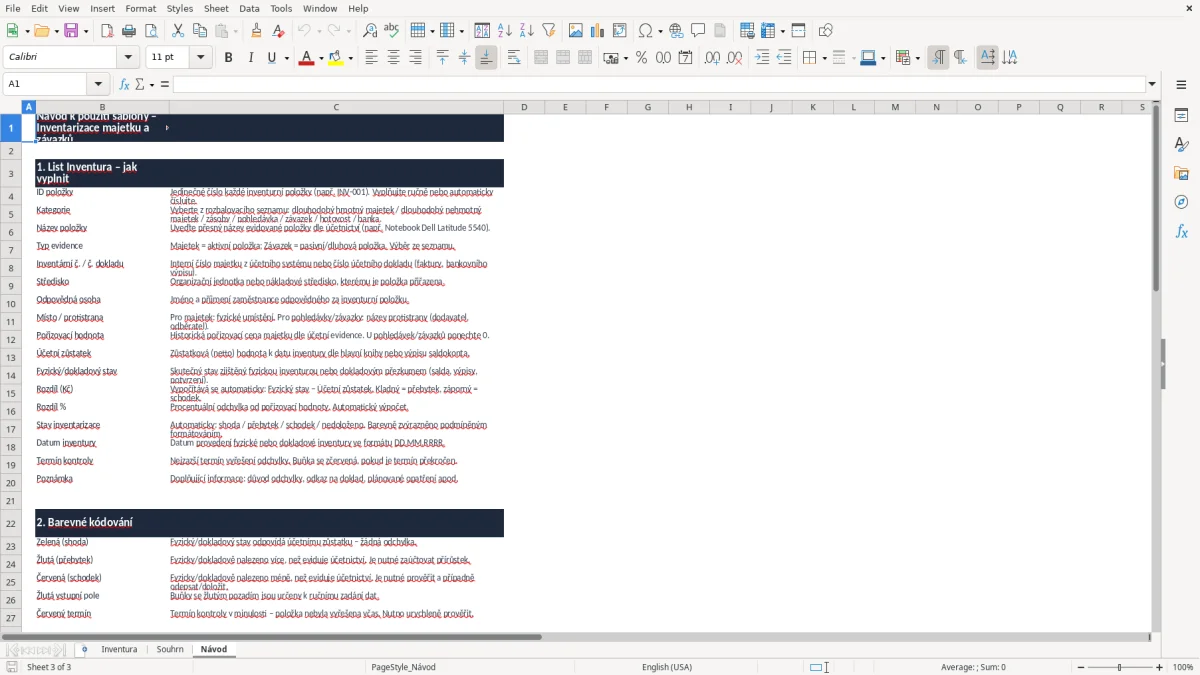Switch to the Souhrn sheet tab

coord(170,649)
